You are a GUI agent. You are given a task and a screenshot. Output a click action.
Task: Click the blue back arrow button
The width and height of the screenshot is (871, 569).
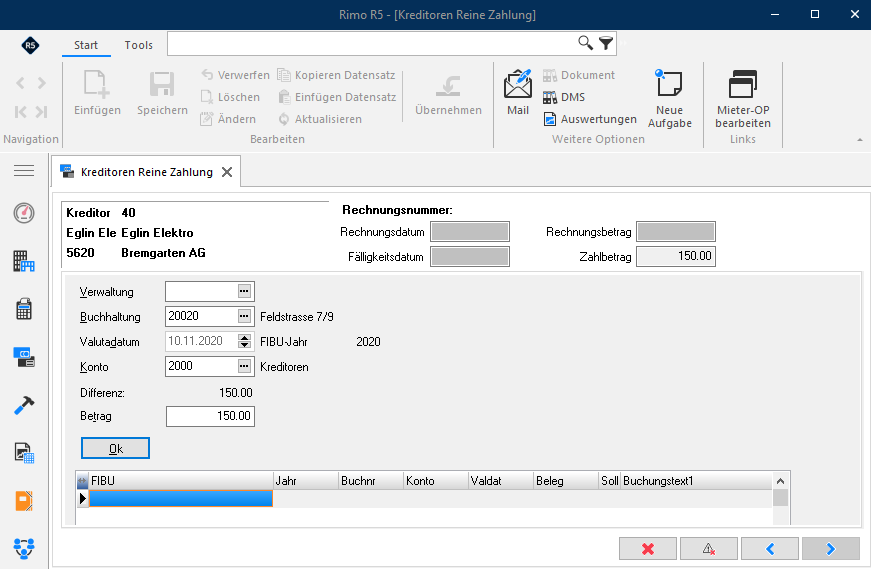[x=770, y=549]
